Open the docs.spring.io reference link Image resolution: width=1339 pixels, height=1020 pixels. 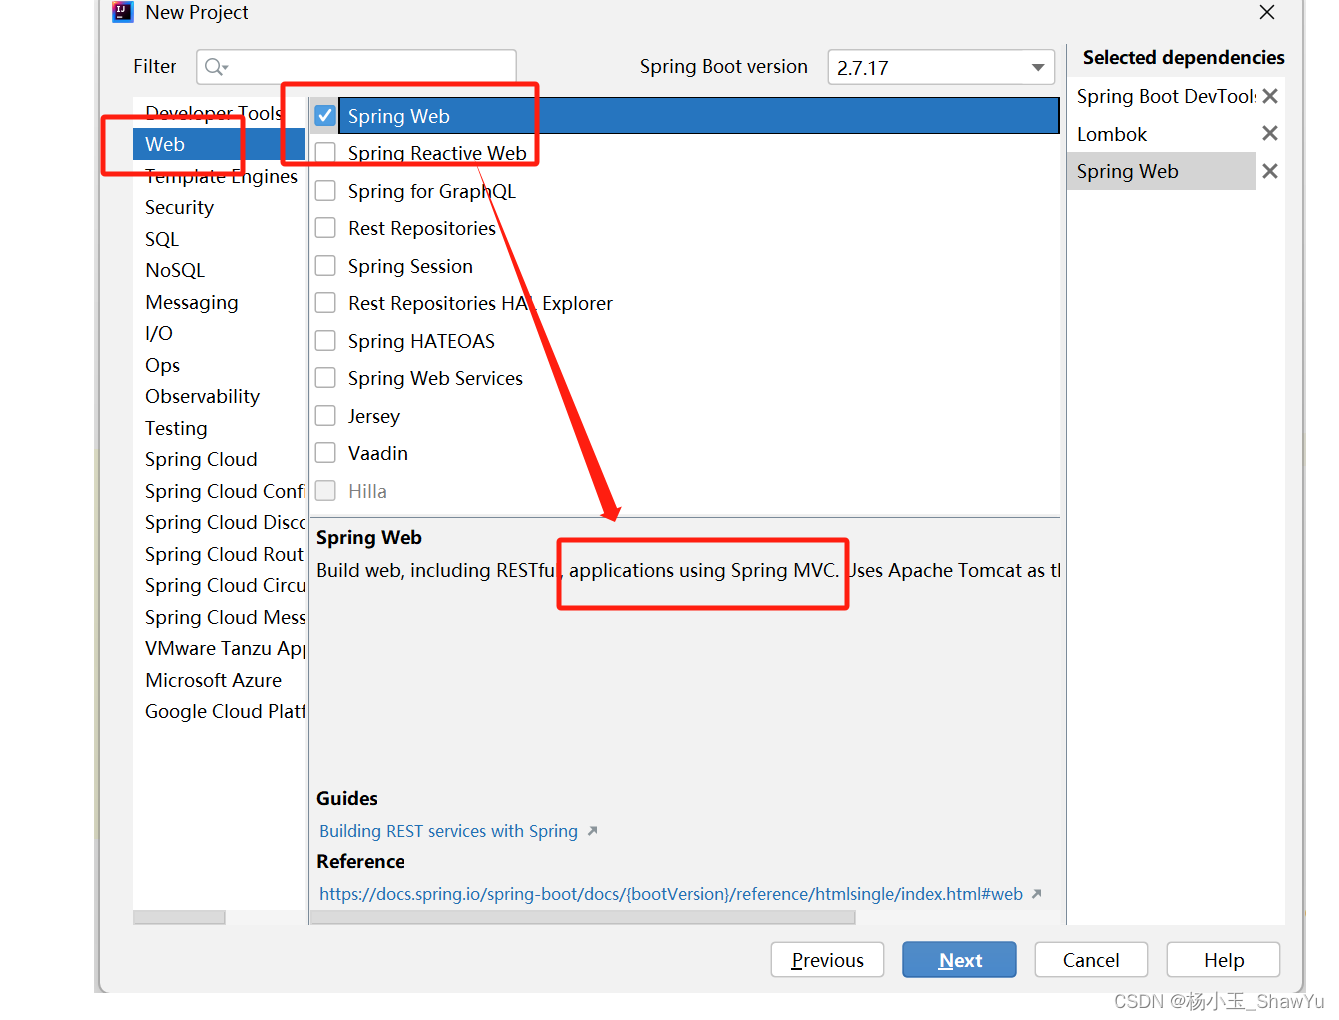pos(671,894)
